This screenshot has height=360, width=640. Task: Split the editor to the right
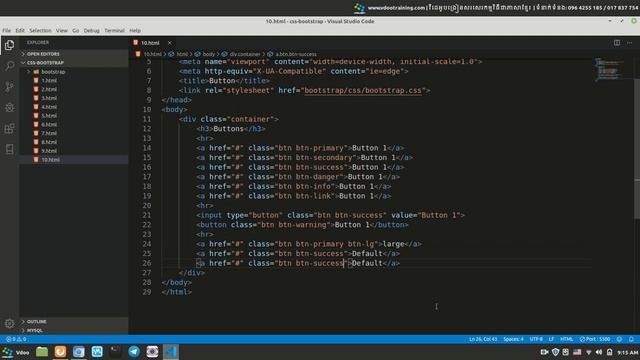point(617,42)
